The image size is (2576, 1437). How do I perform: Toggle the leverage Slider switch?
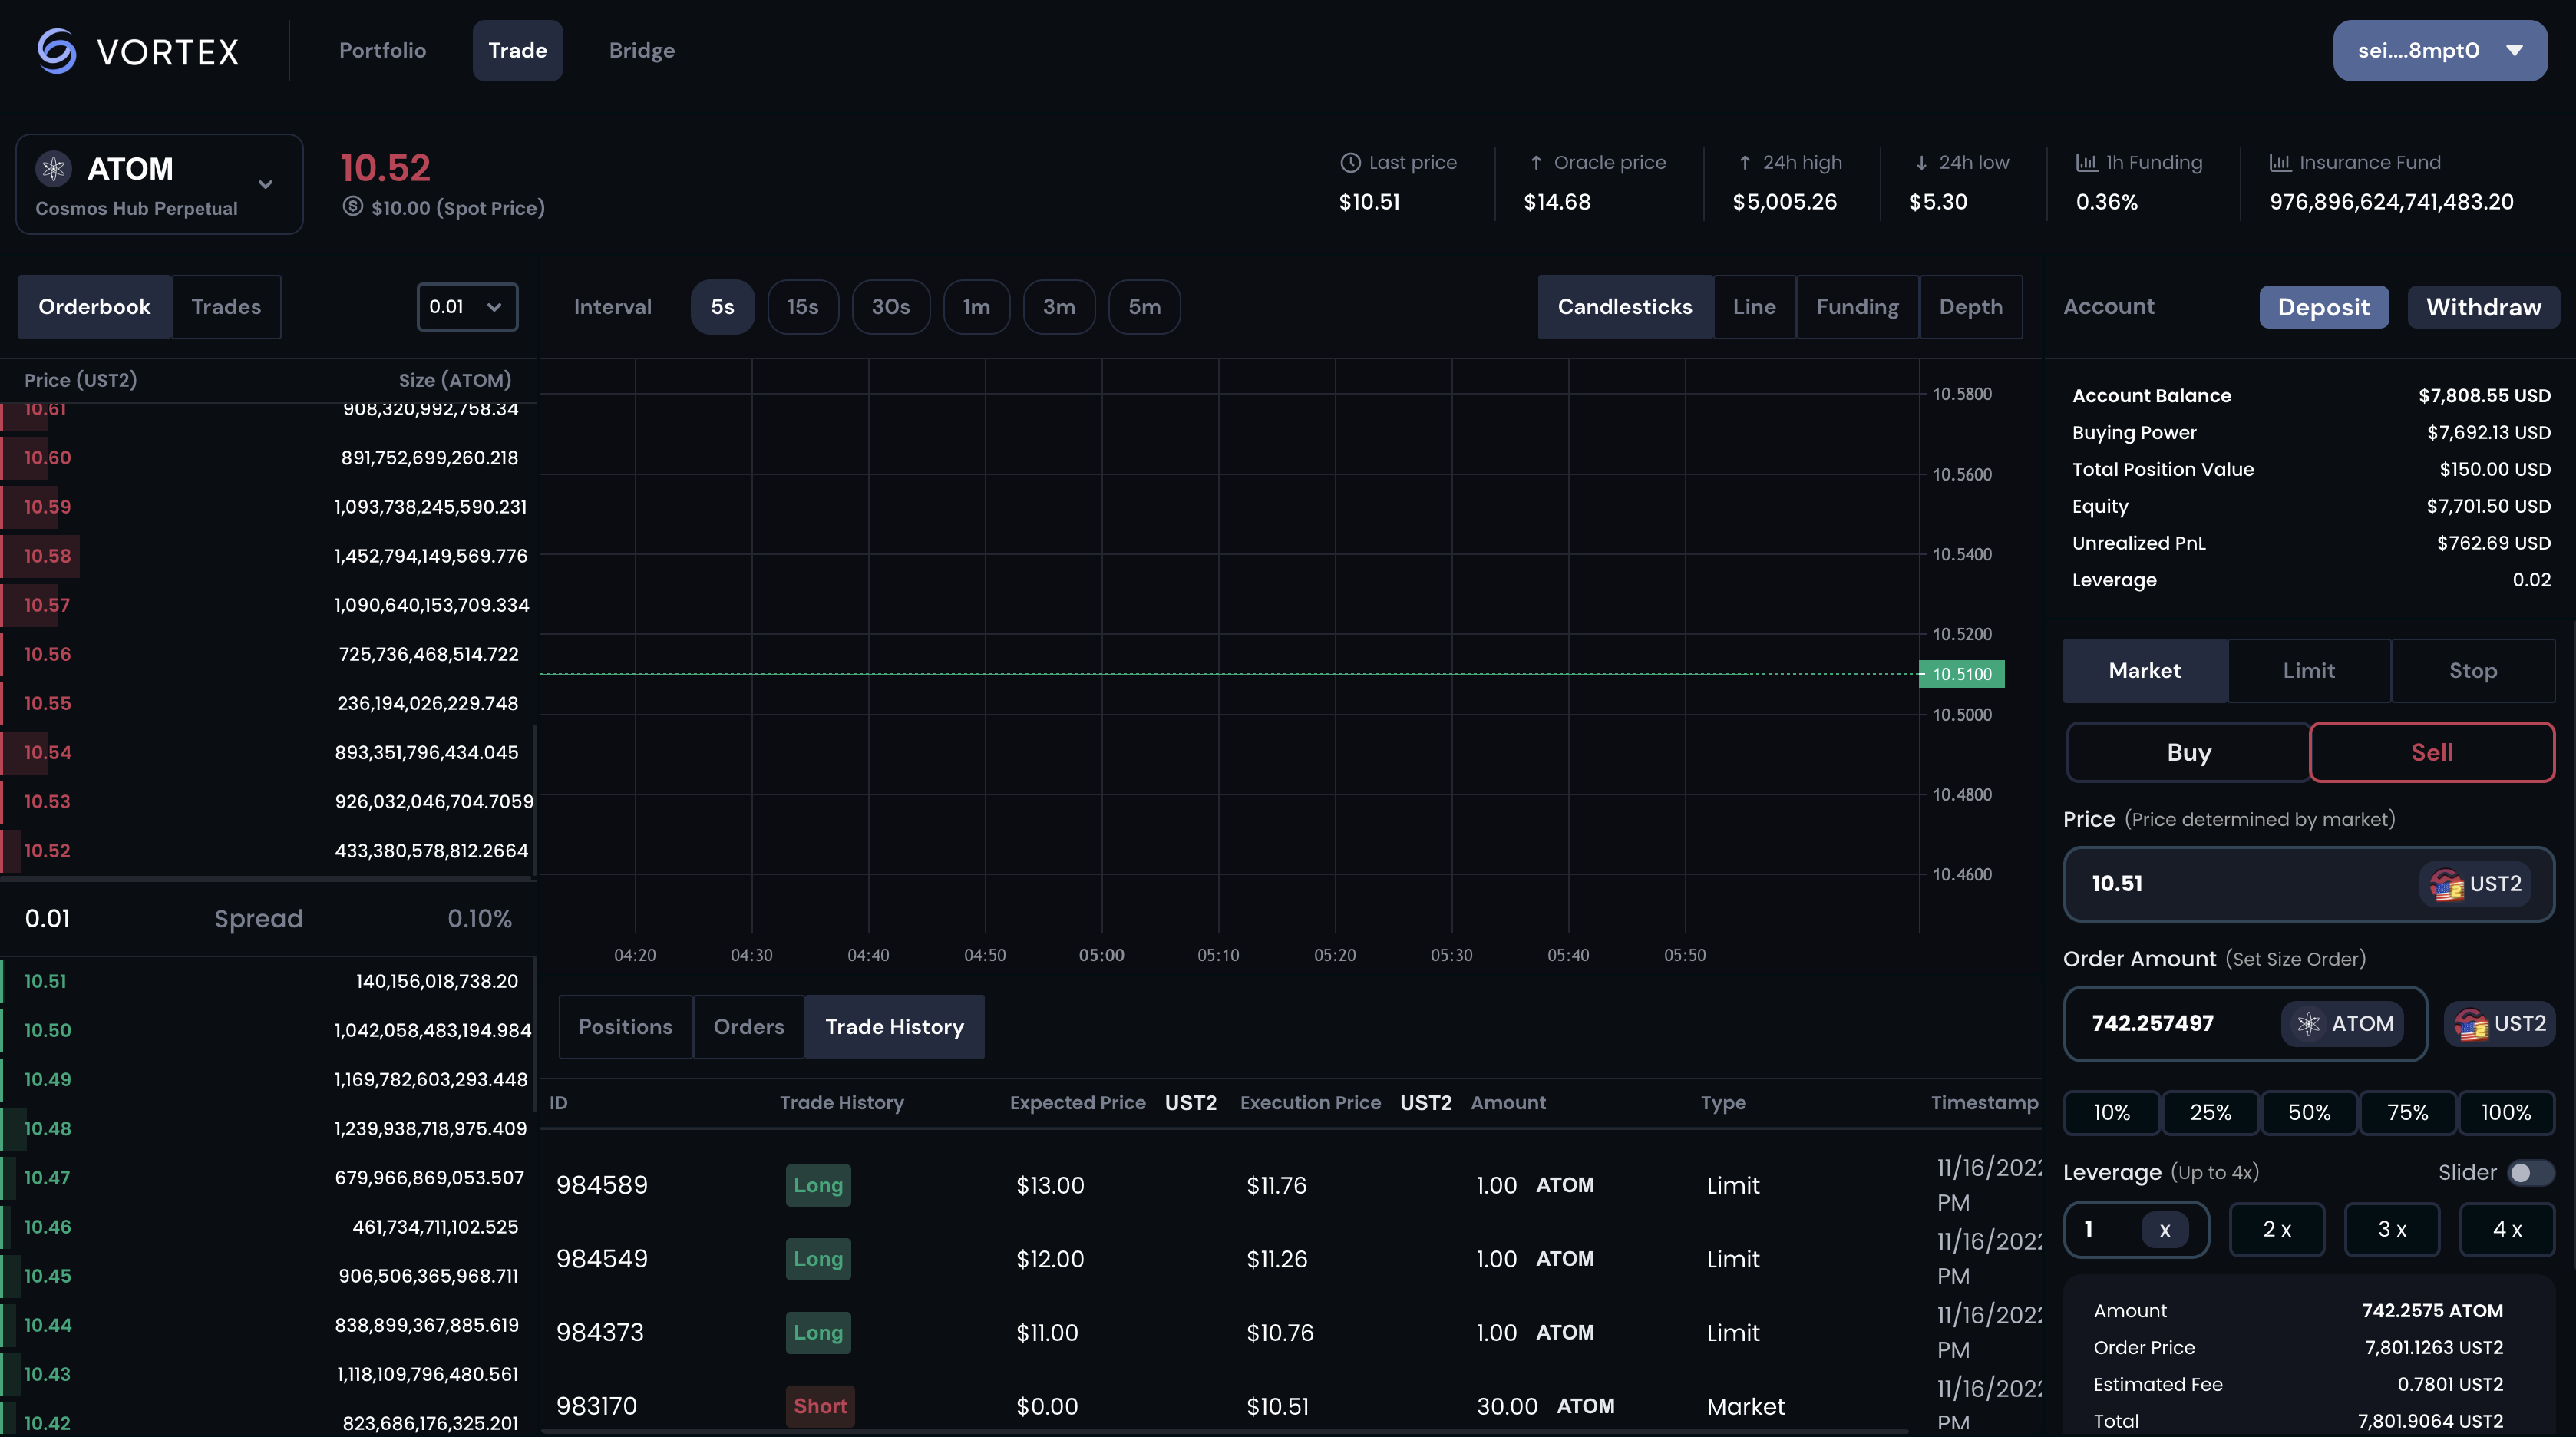tap(2529, 1173)
